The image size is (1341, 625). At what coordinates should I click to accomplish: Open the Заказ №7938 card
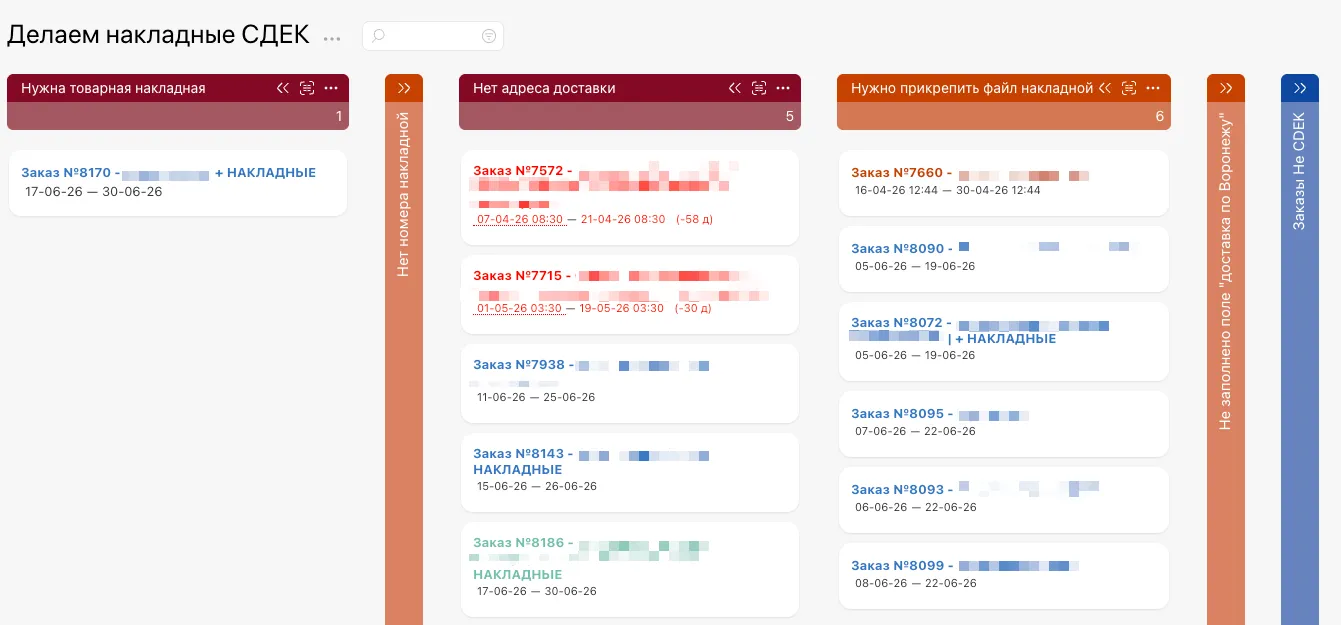click(630, 383)
